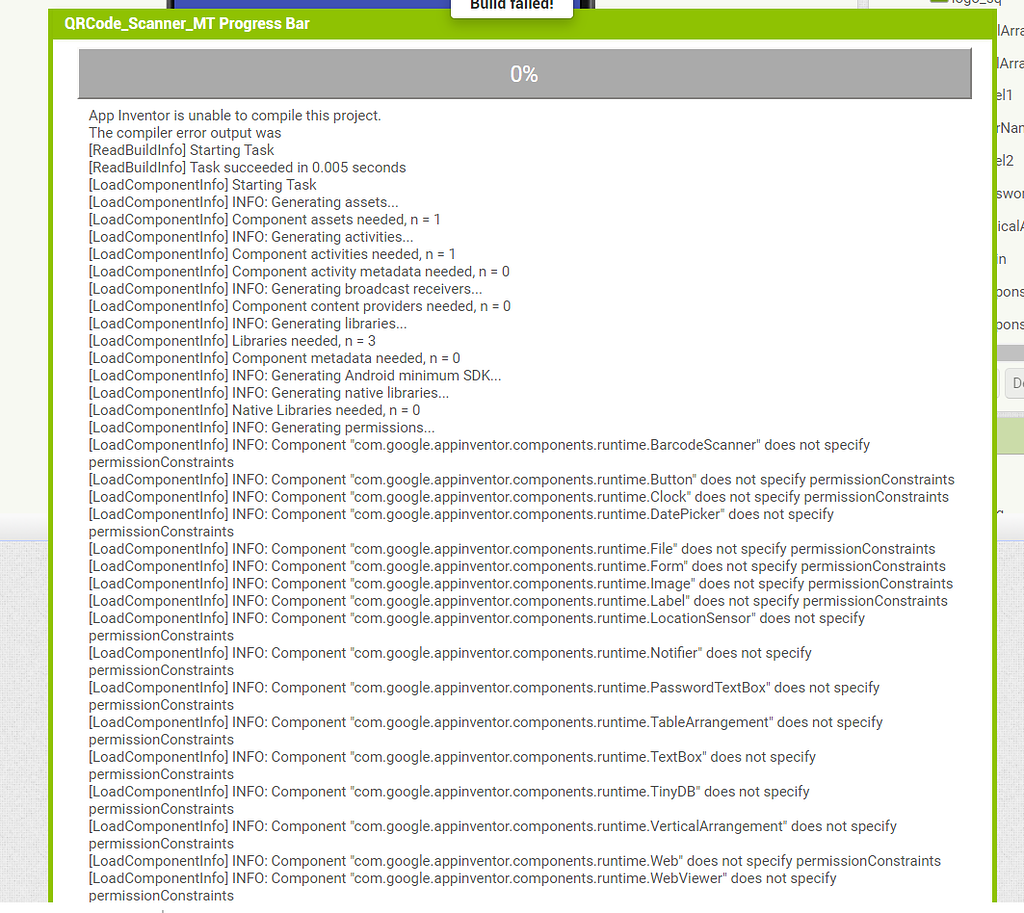Click the 0% progress bar
Screen dimensions: 1024x913
click(524, 72)
